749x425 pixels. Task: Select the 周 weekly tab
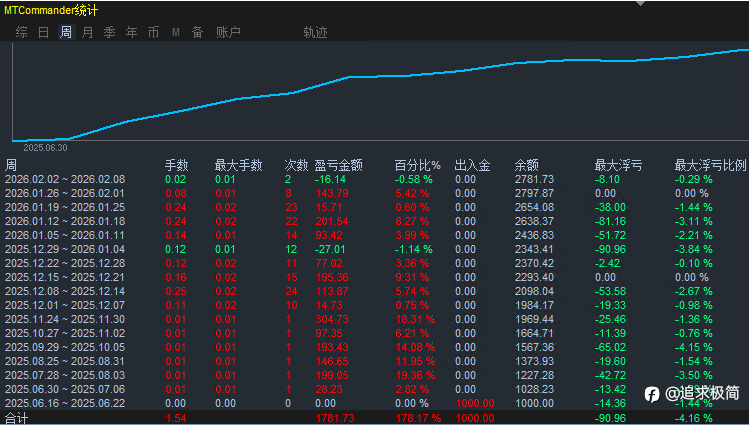coord(66,32)
